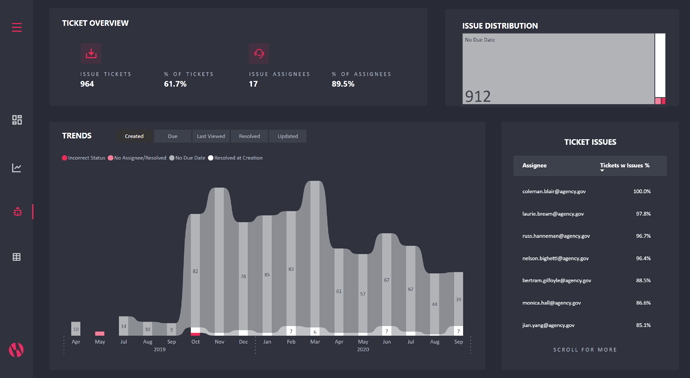Screen dimensions: 690x378
Task: Click the Scroll For More text
Action: click(585, 350)
